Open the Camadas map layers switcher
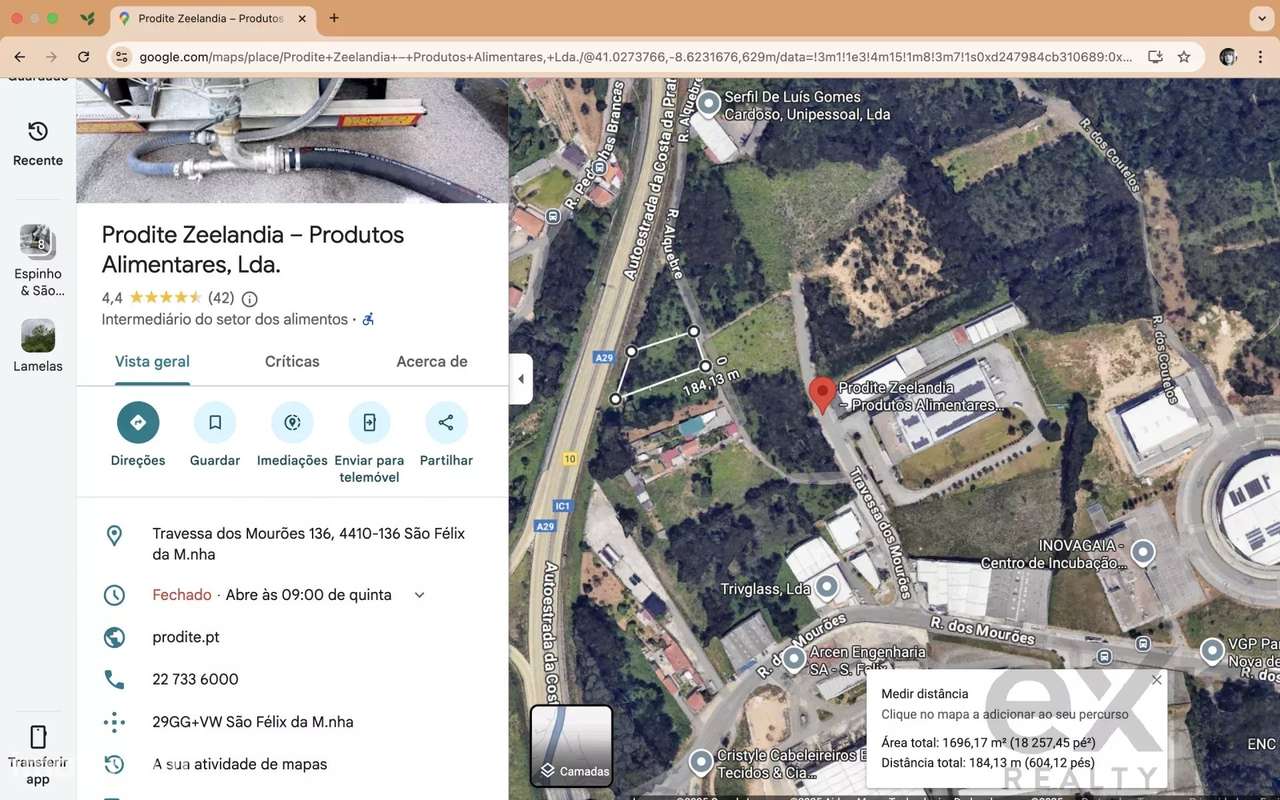The width and height of the screenshot is (1280, 800). coord(571,746)
